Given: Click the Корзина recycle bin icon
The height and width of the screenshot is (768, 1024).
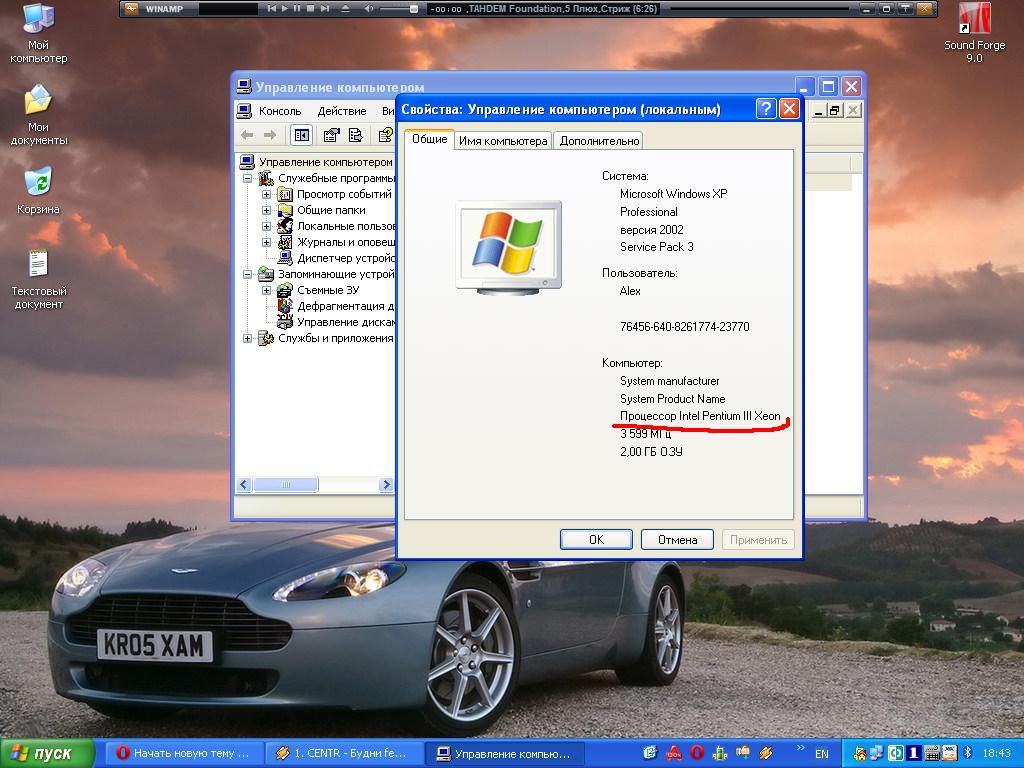Looking at the screenshot, I should point(38,183).
